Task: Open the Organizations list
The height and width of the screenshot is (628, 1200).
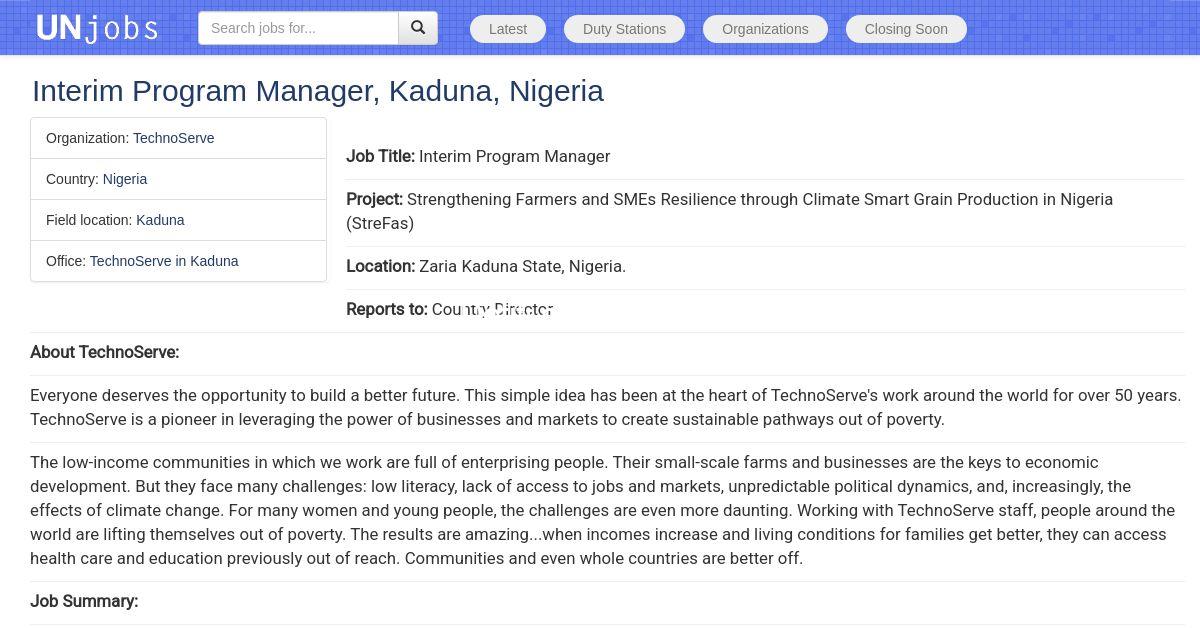Action: coord(765,29)
